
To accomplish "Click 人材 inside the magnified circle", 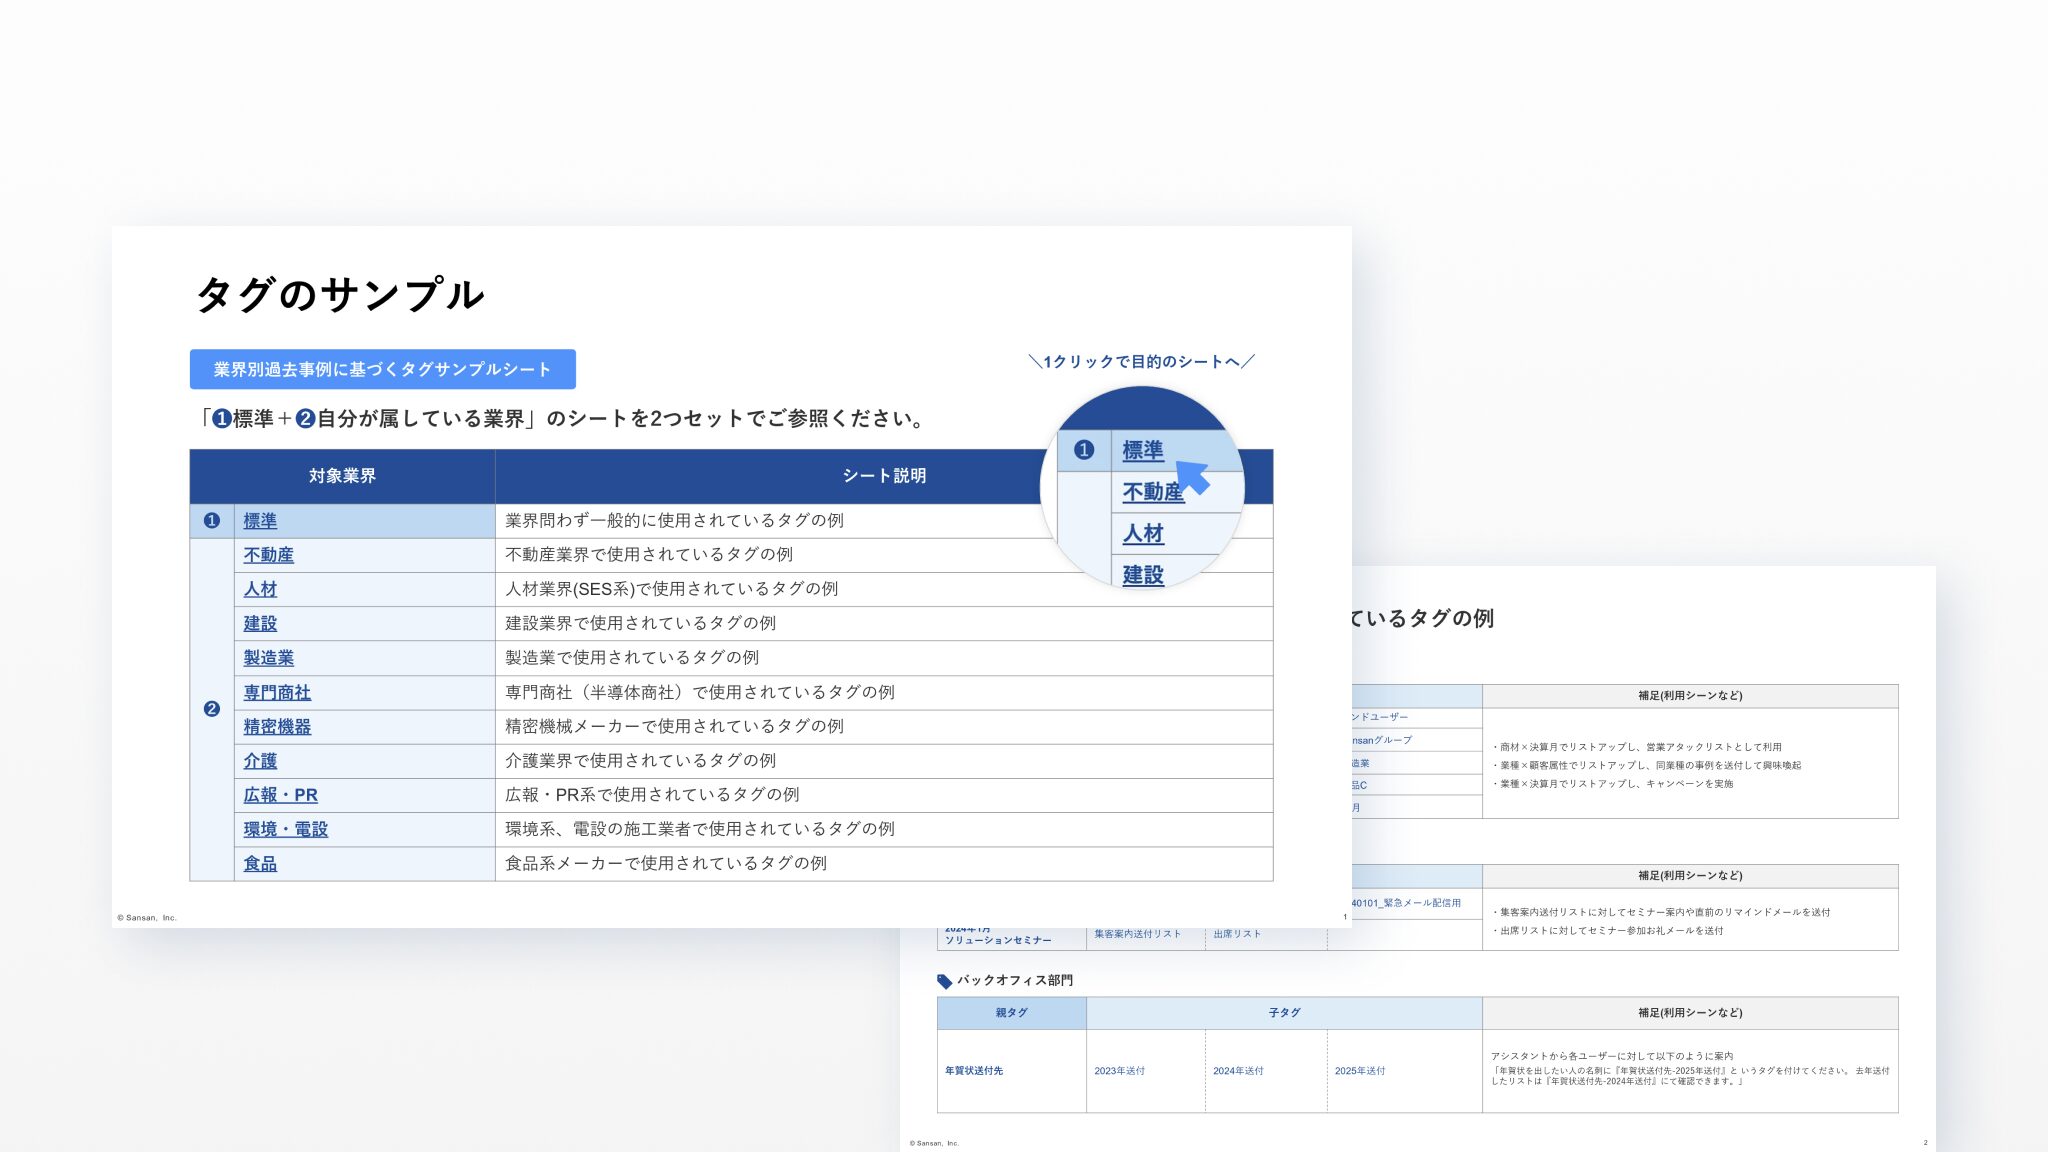I will [1142, 533].
